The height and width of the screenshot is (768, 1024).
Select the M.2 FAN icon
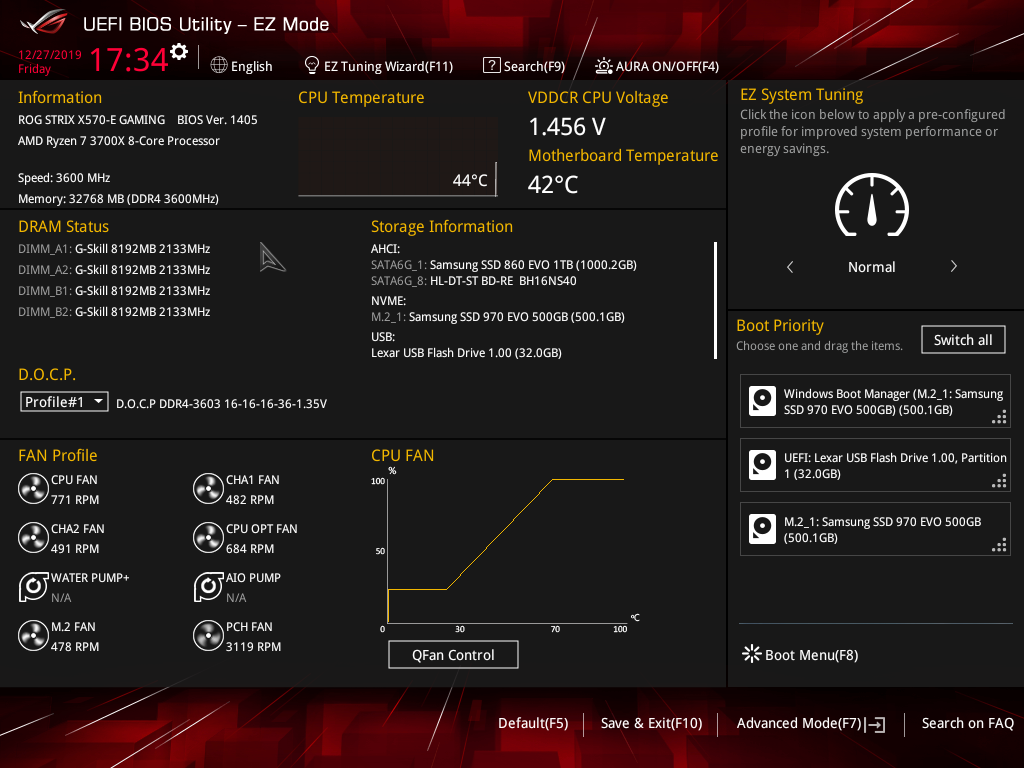(33, 635)
